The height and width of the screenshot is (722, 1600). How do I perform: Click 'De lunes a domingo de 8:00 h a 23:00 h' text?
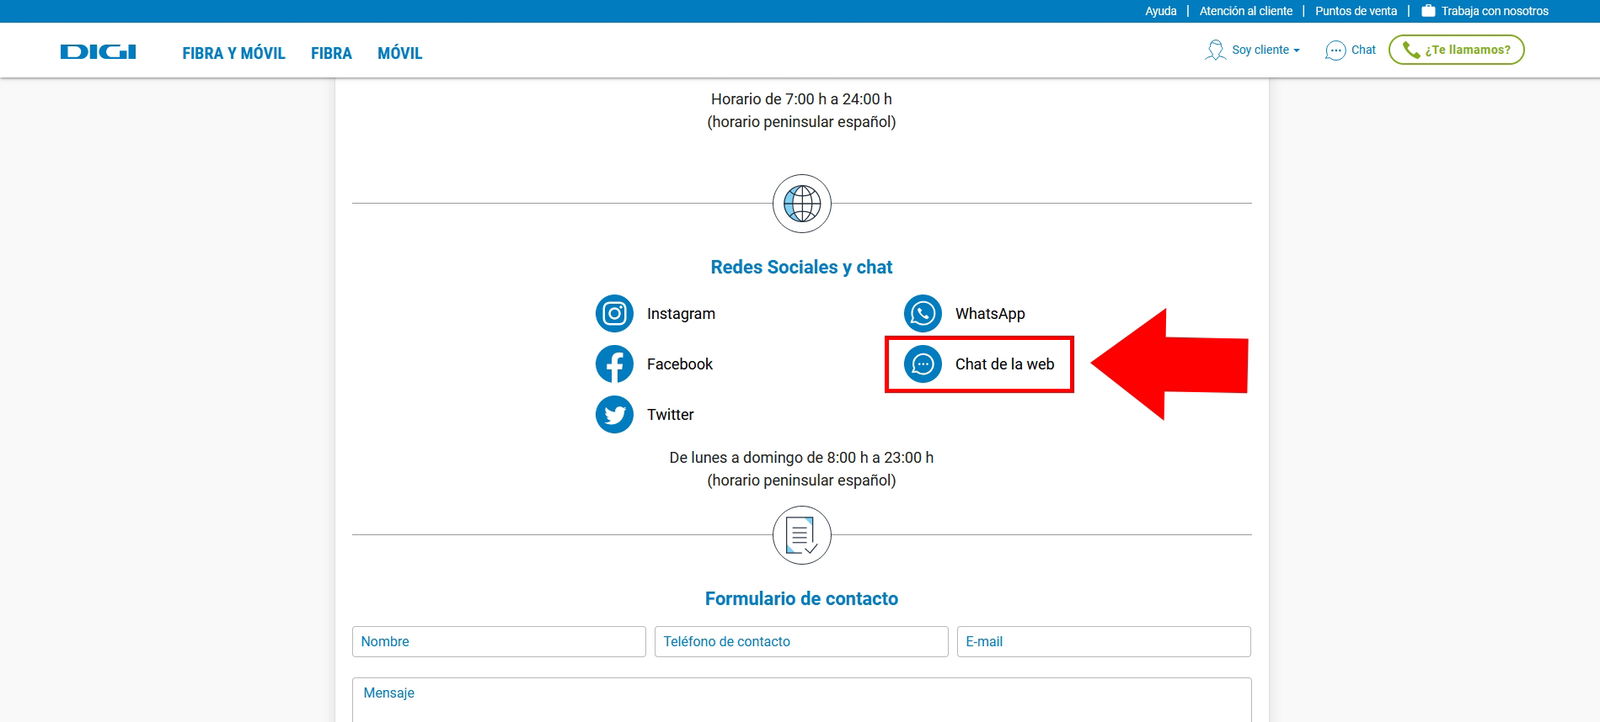pos(801,458)
